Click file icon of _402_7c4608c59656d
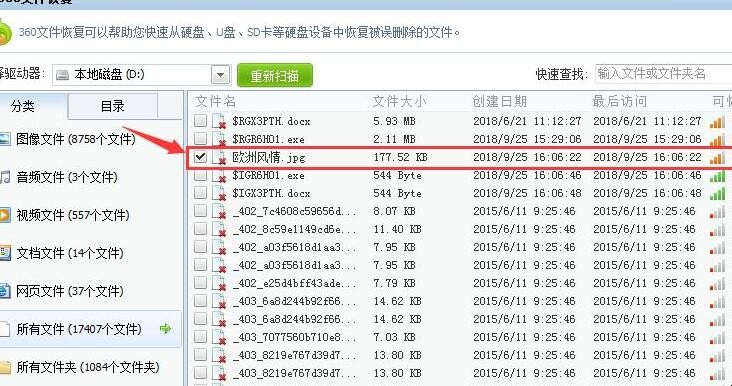 (x=218, y=211)
